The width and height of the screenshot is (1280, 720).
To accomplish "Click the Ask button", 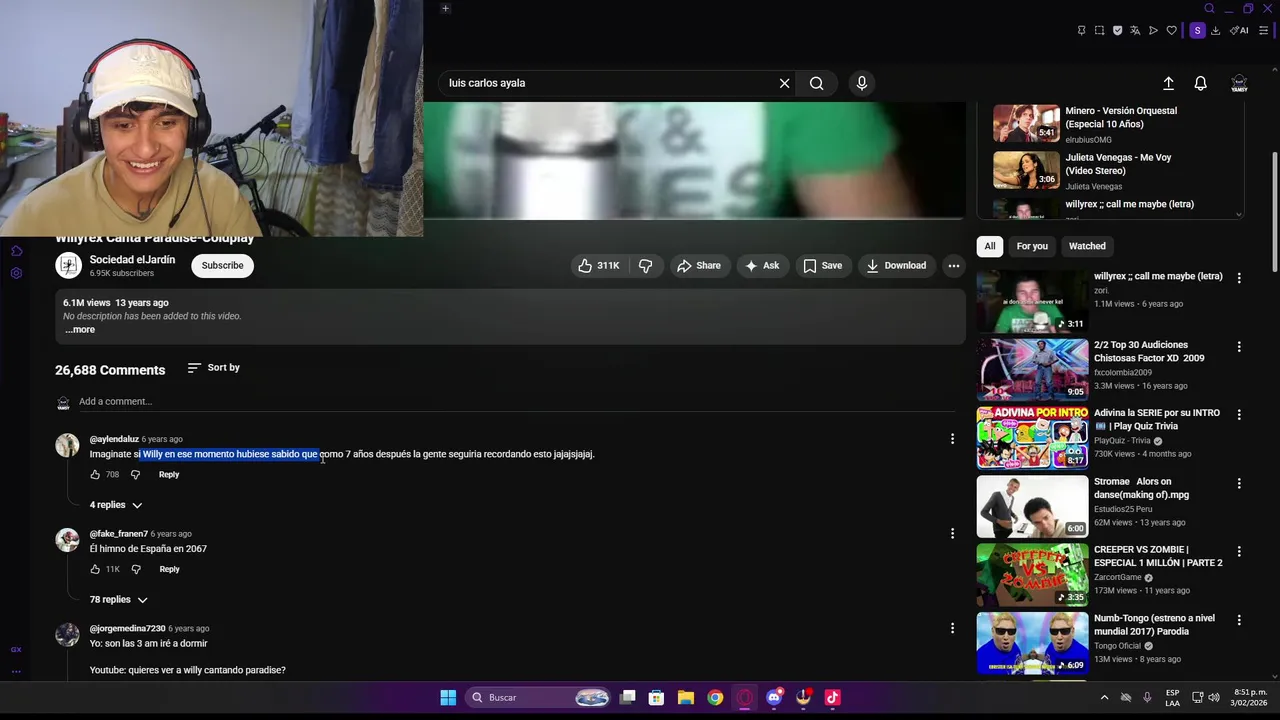I will click(762, 265).
